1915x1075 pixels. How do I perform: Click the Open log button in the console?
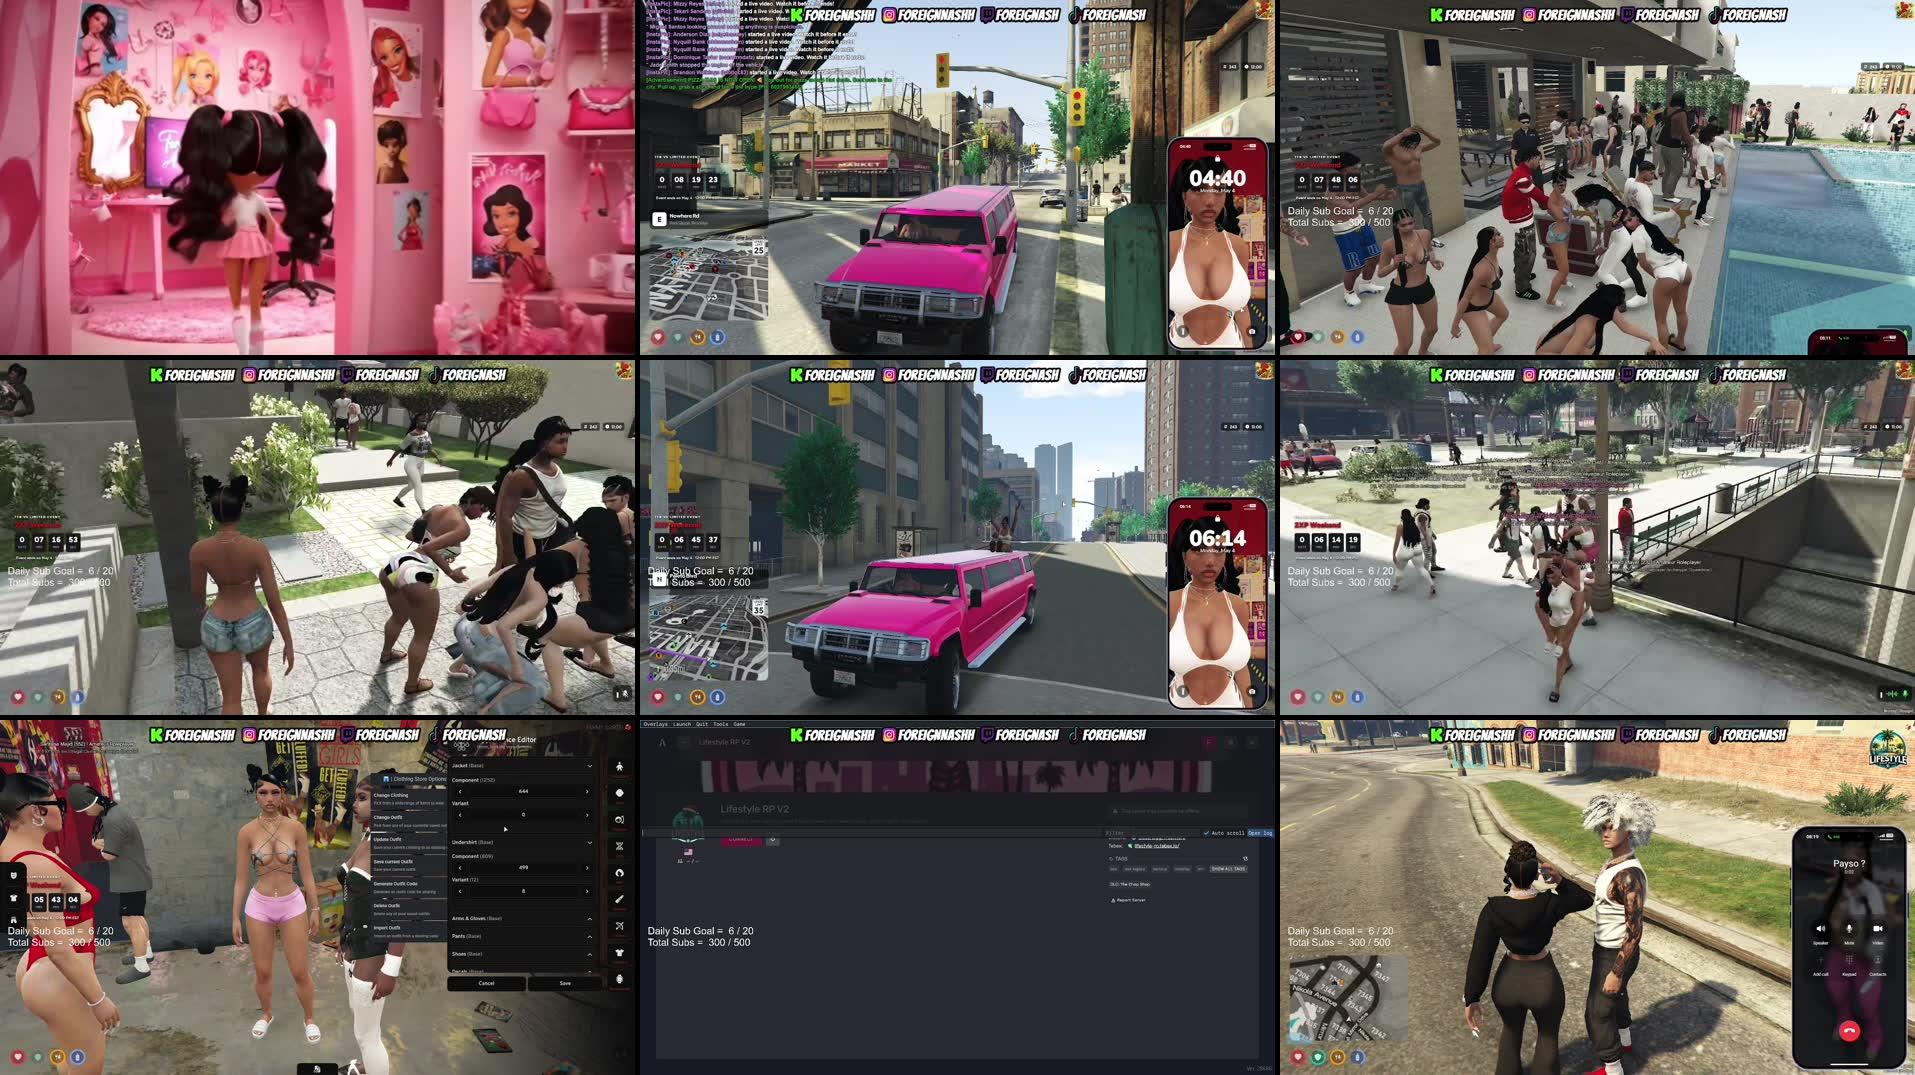(1260, 833)
